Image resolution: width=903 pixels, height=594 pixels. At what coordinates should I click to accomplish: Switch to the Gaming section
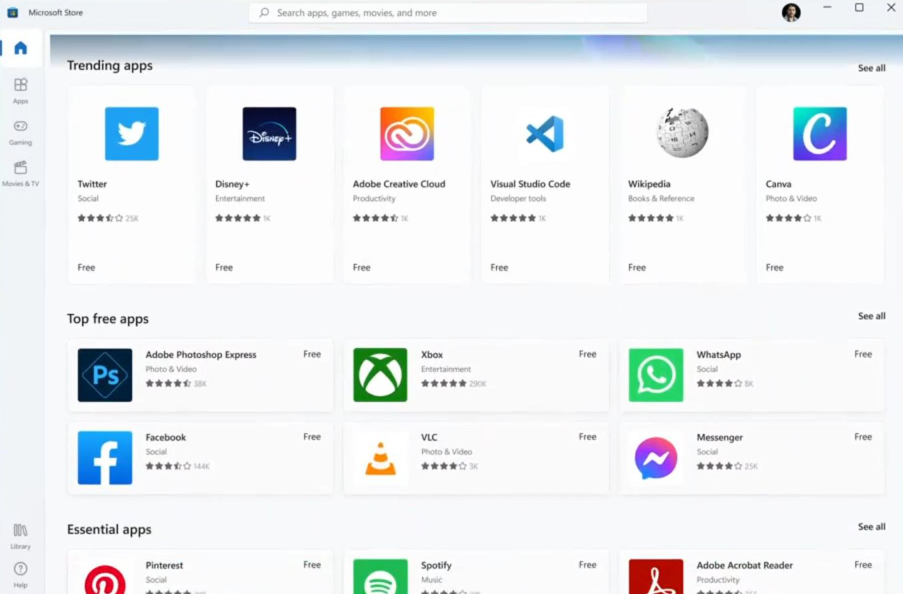21,132
